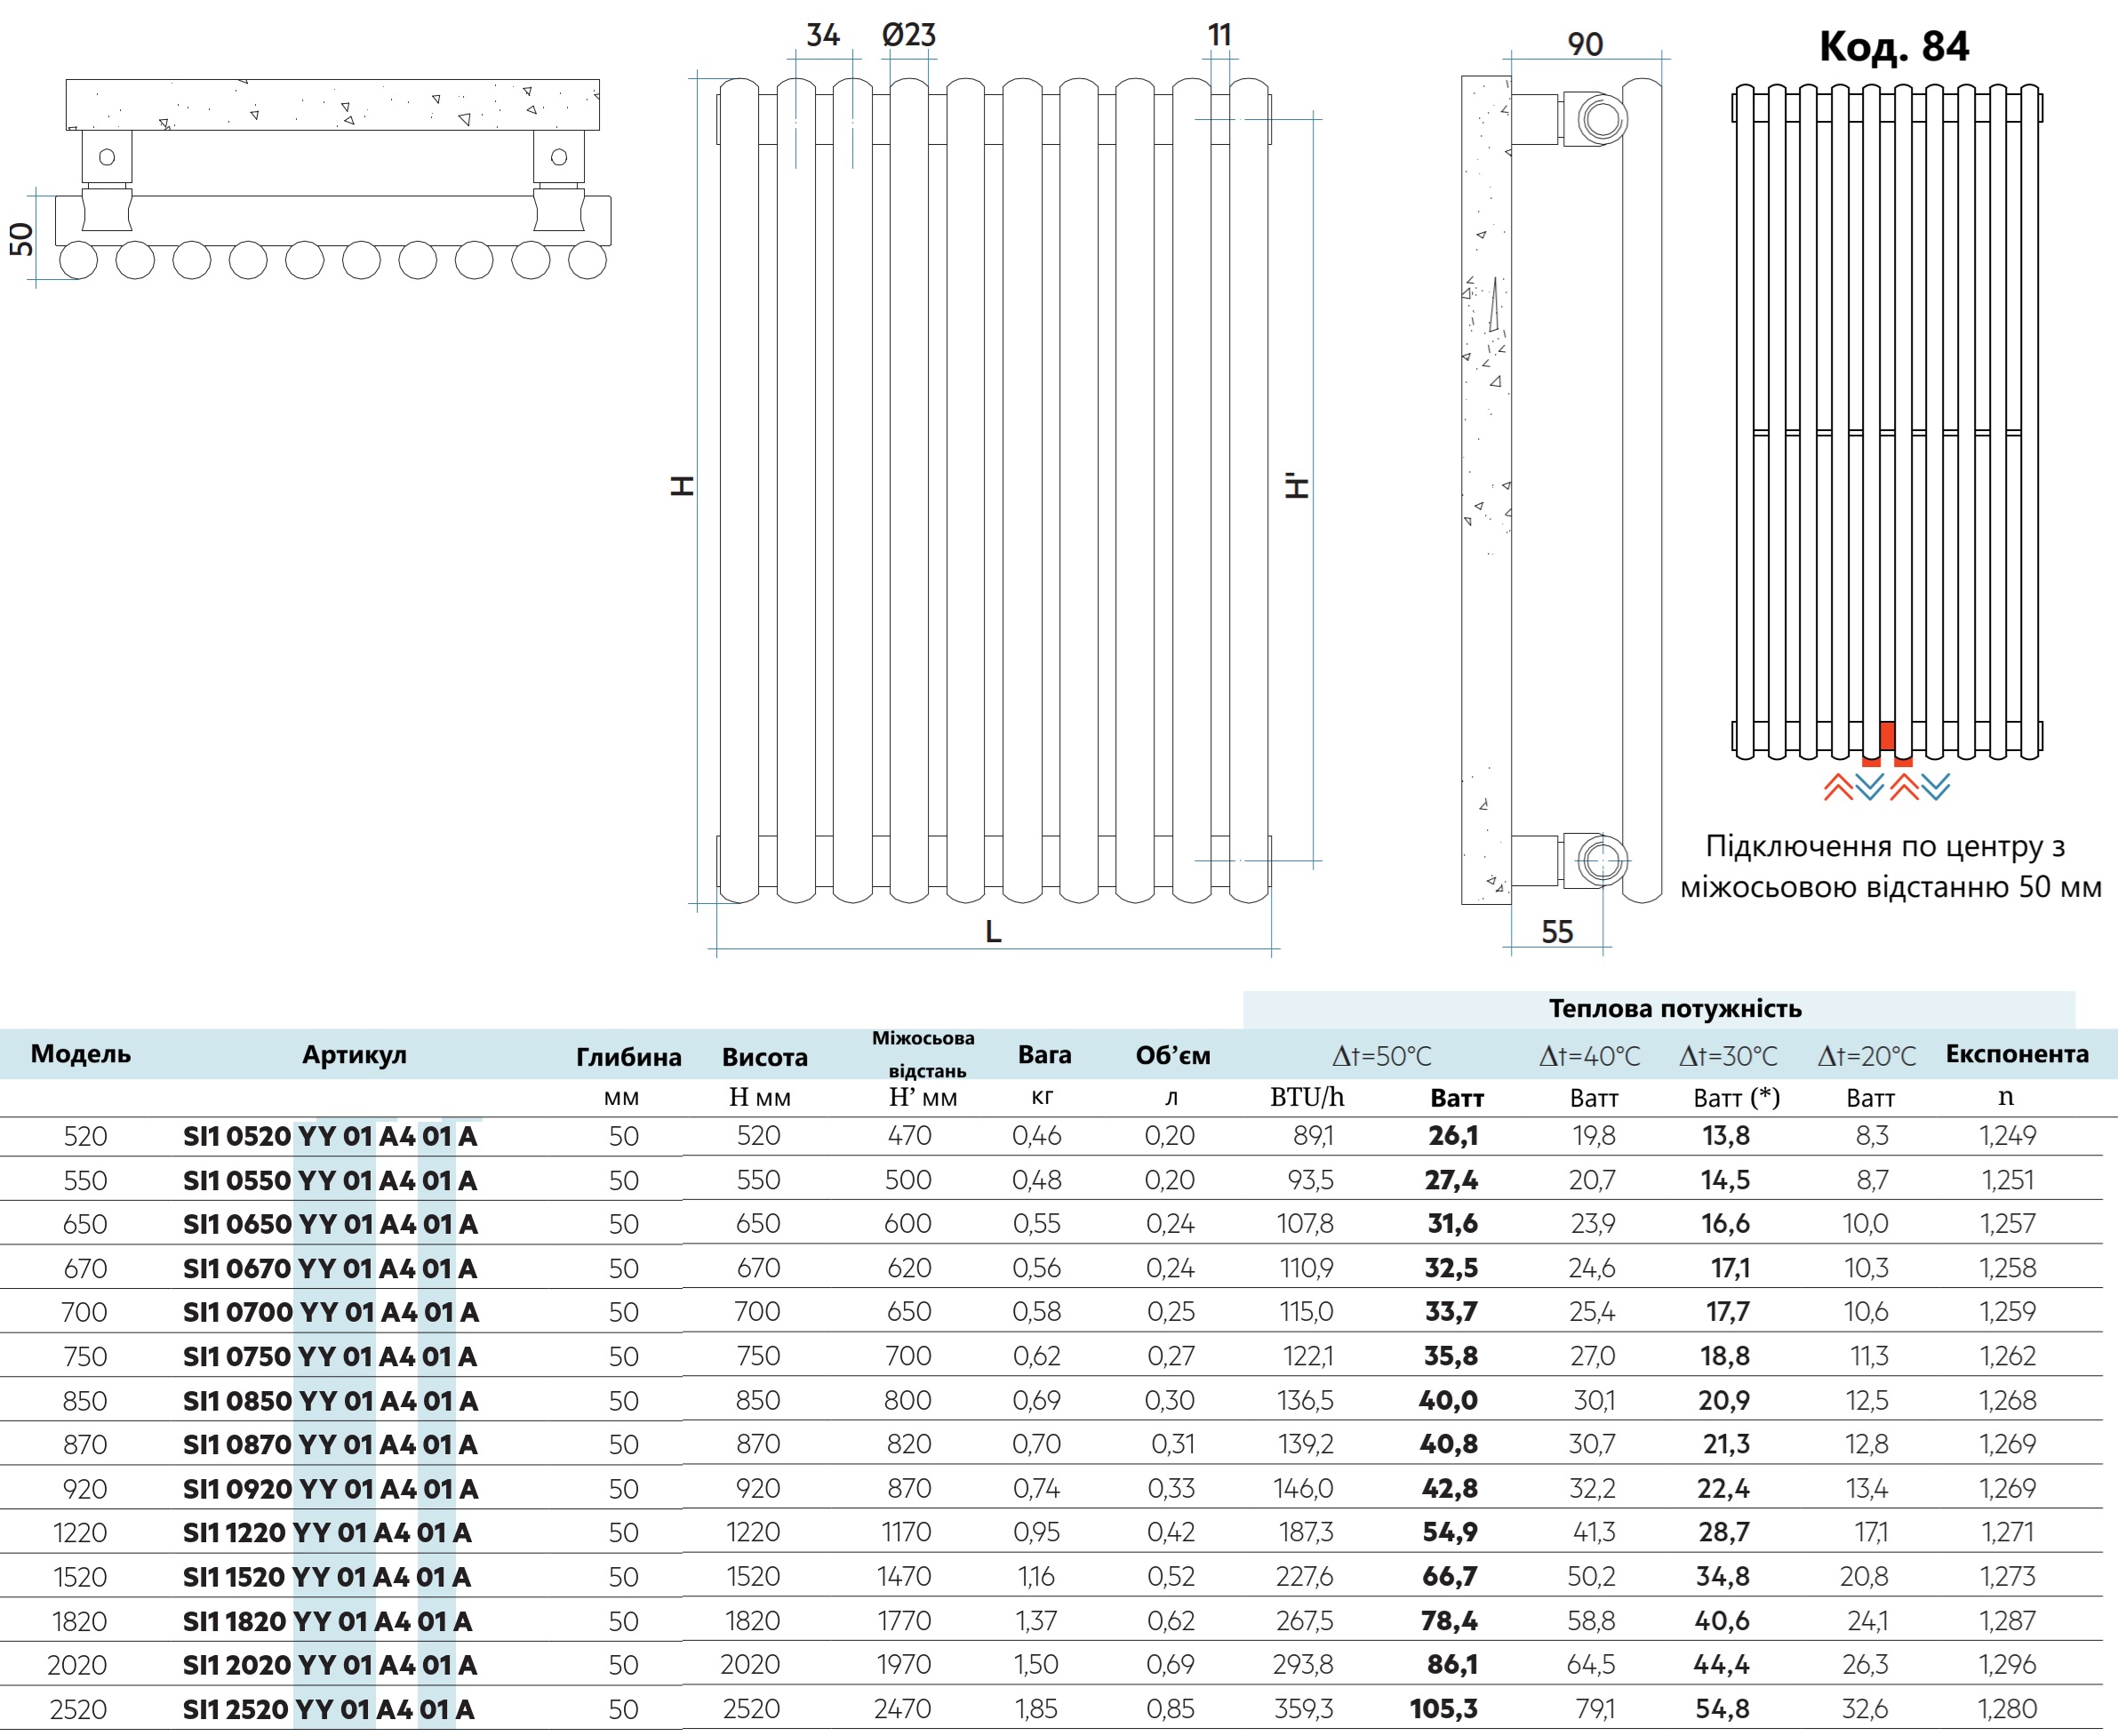Click the red and blue flow arrows icon

click(1887, 787)
